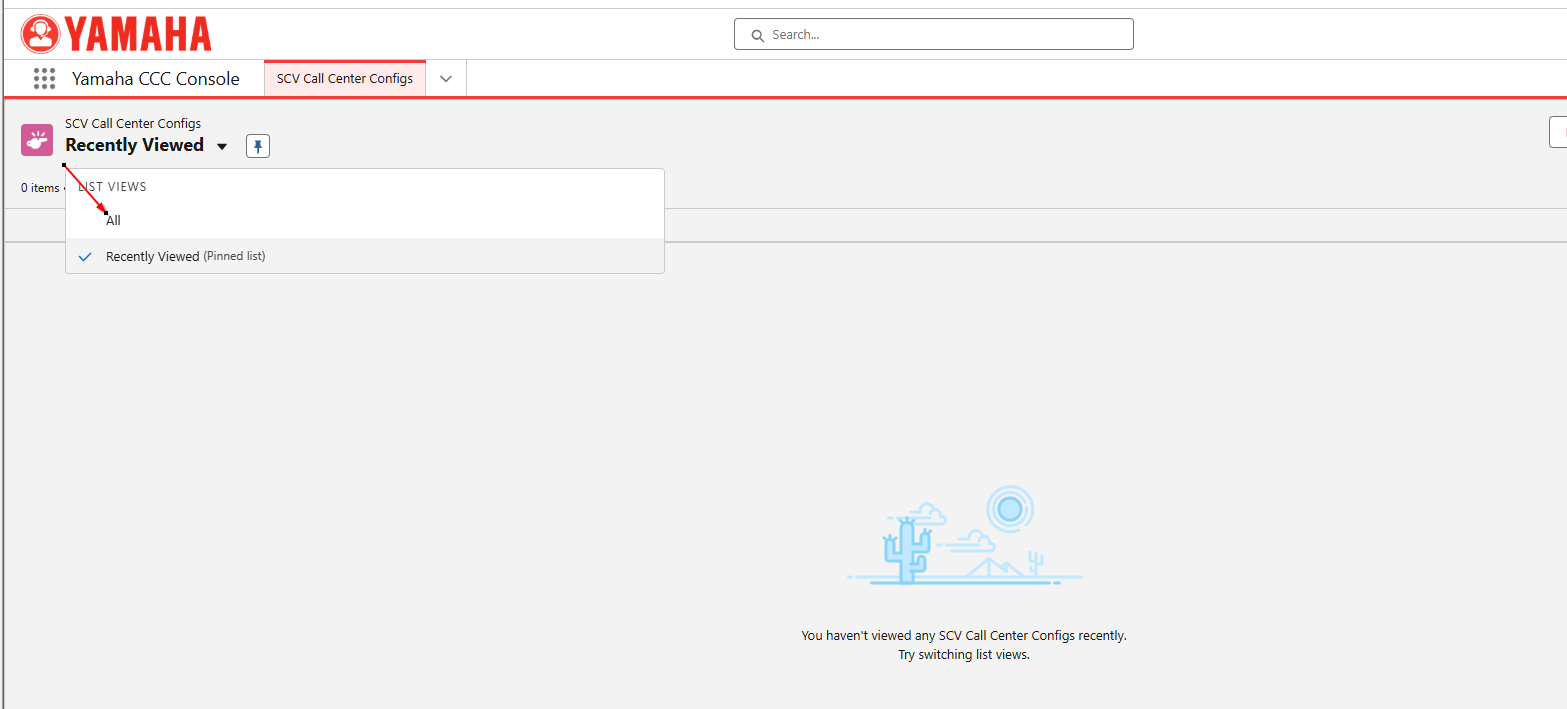Click the LIST VIEWS heading

pos(112,187)
